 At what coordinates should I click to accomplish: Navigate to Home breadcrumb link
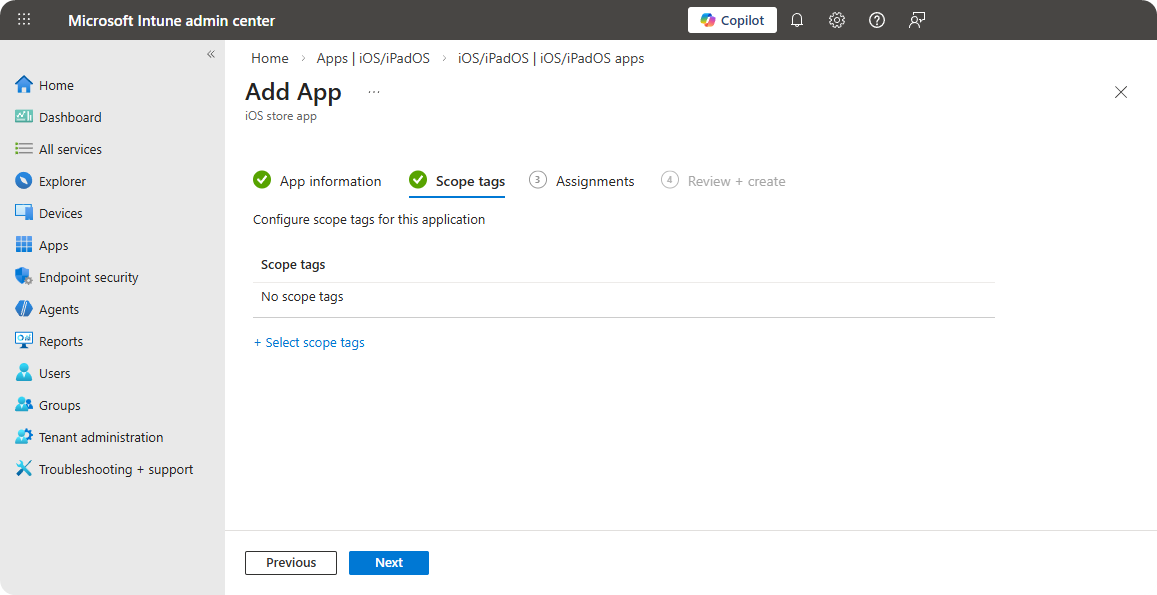coord(270,58)
